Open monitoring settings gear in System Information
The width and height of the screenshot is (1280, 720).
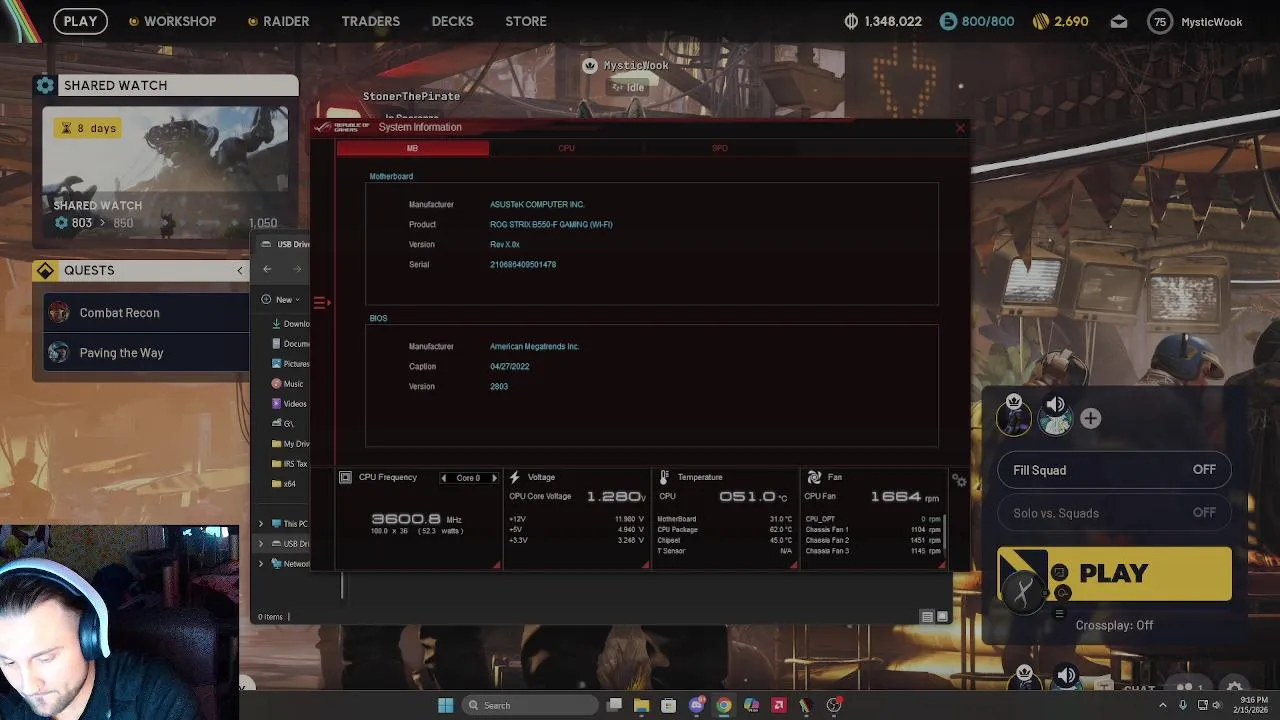pos(959,481)
